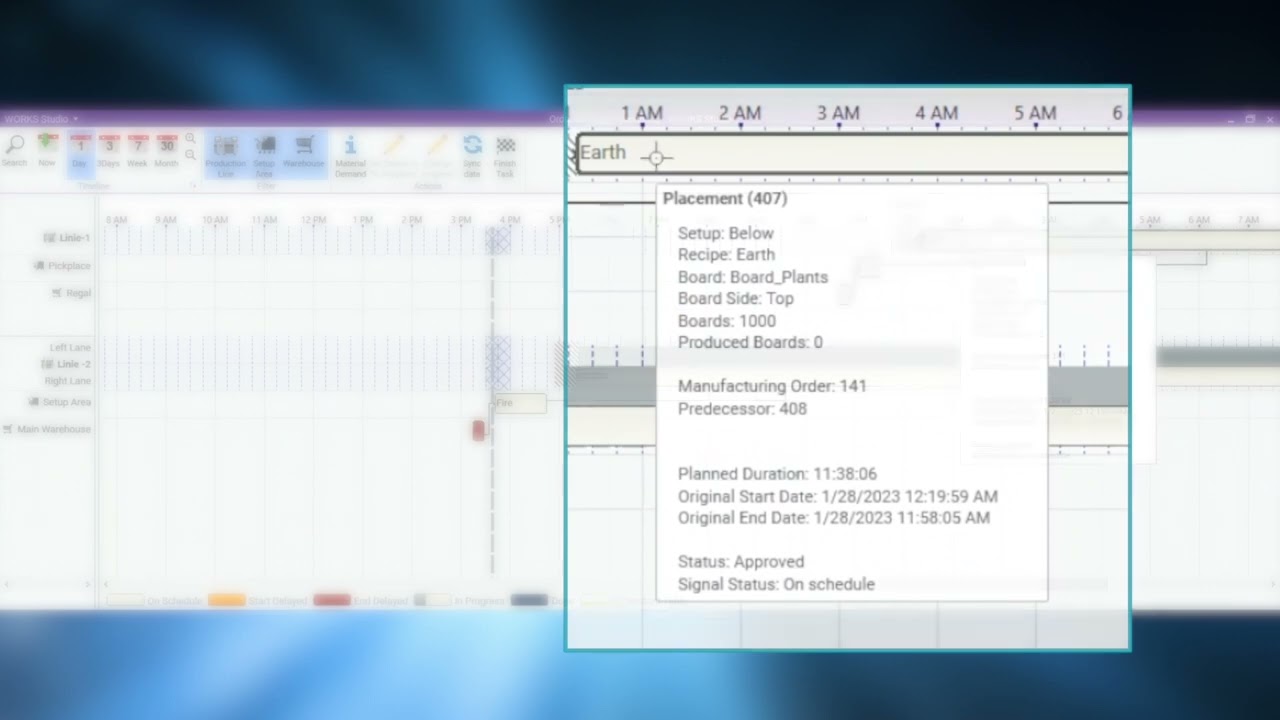Select the Setup Area row label

click(x=67, y=402)
